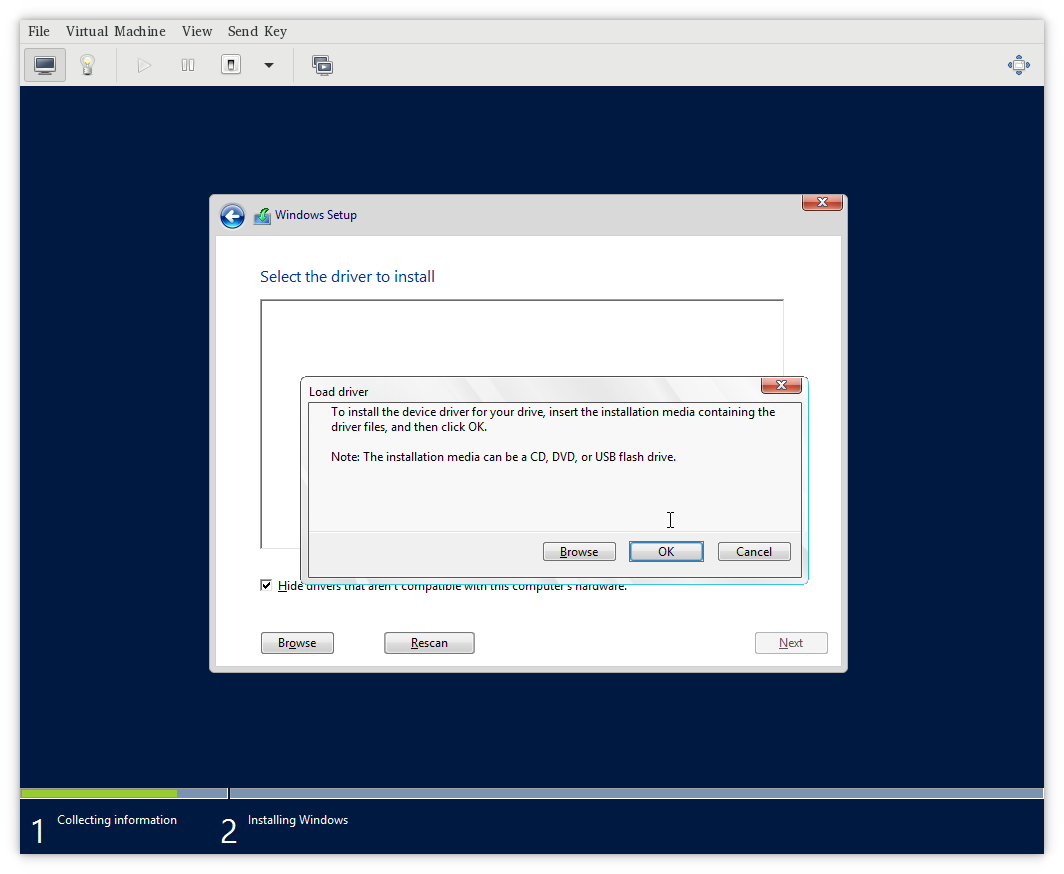Image resolution: width=1064 pixels, height=874 pixels.
Task: Show the graphical console monitor icon
Action: point(45,65)
